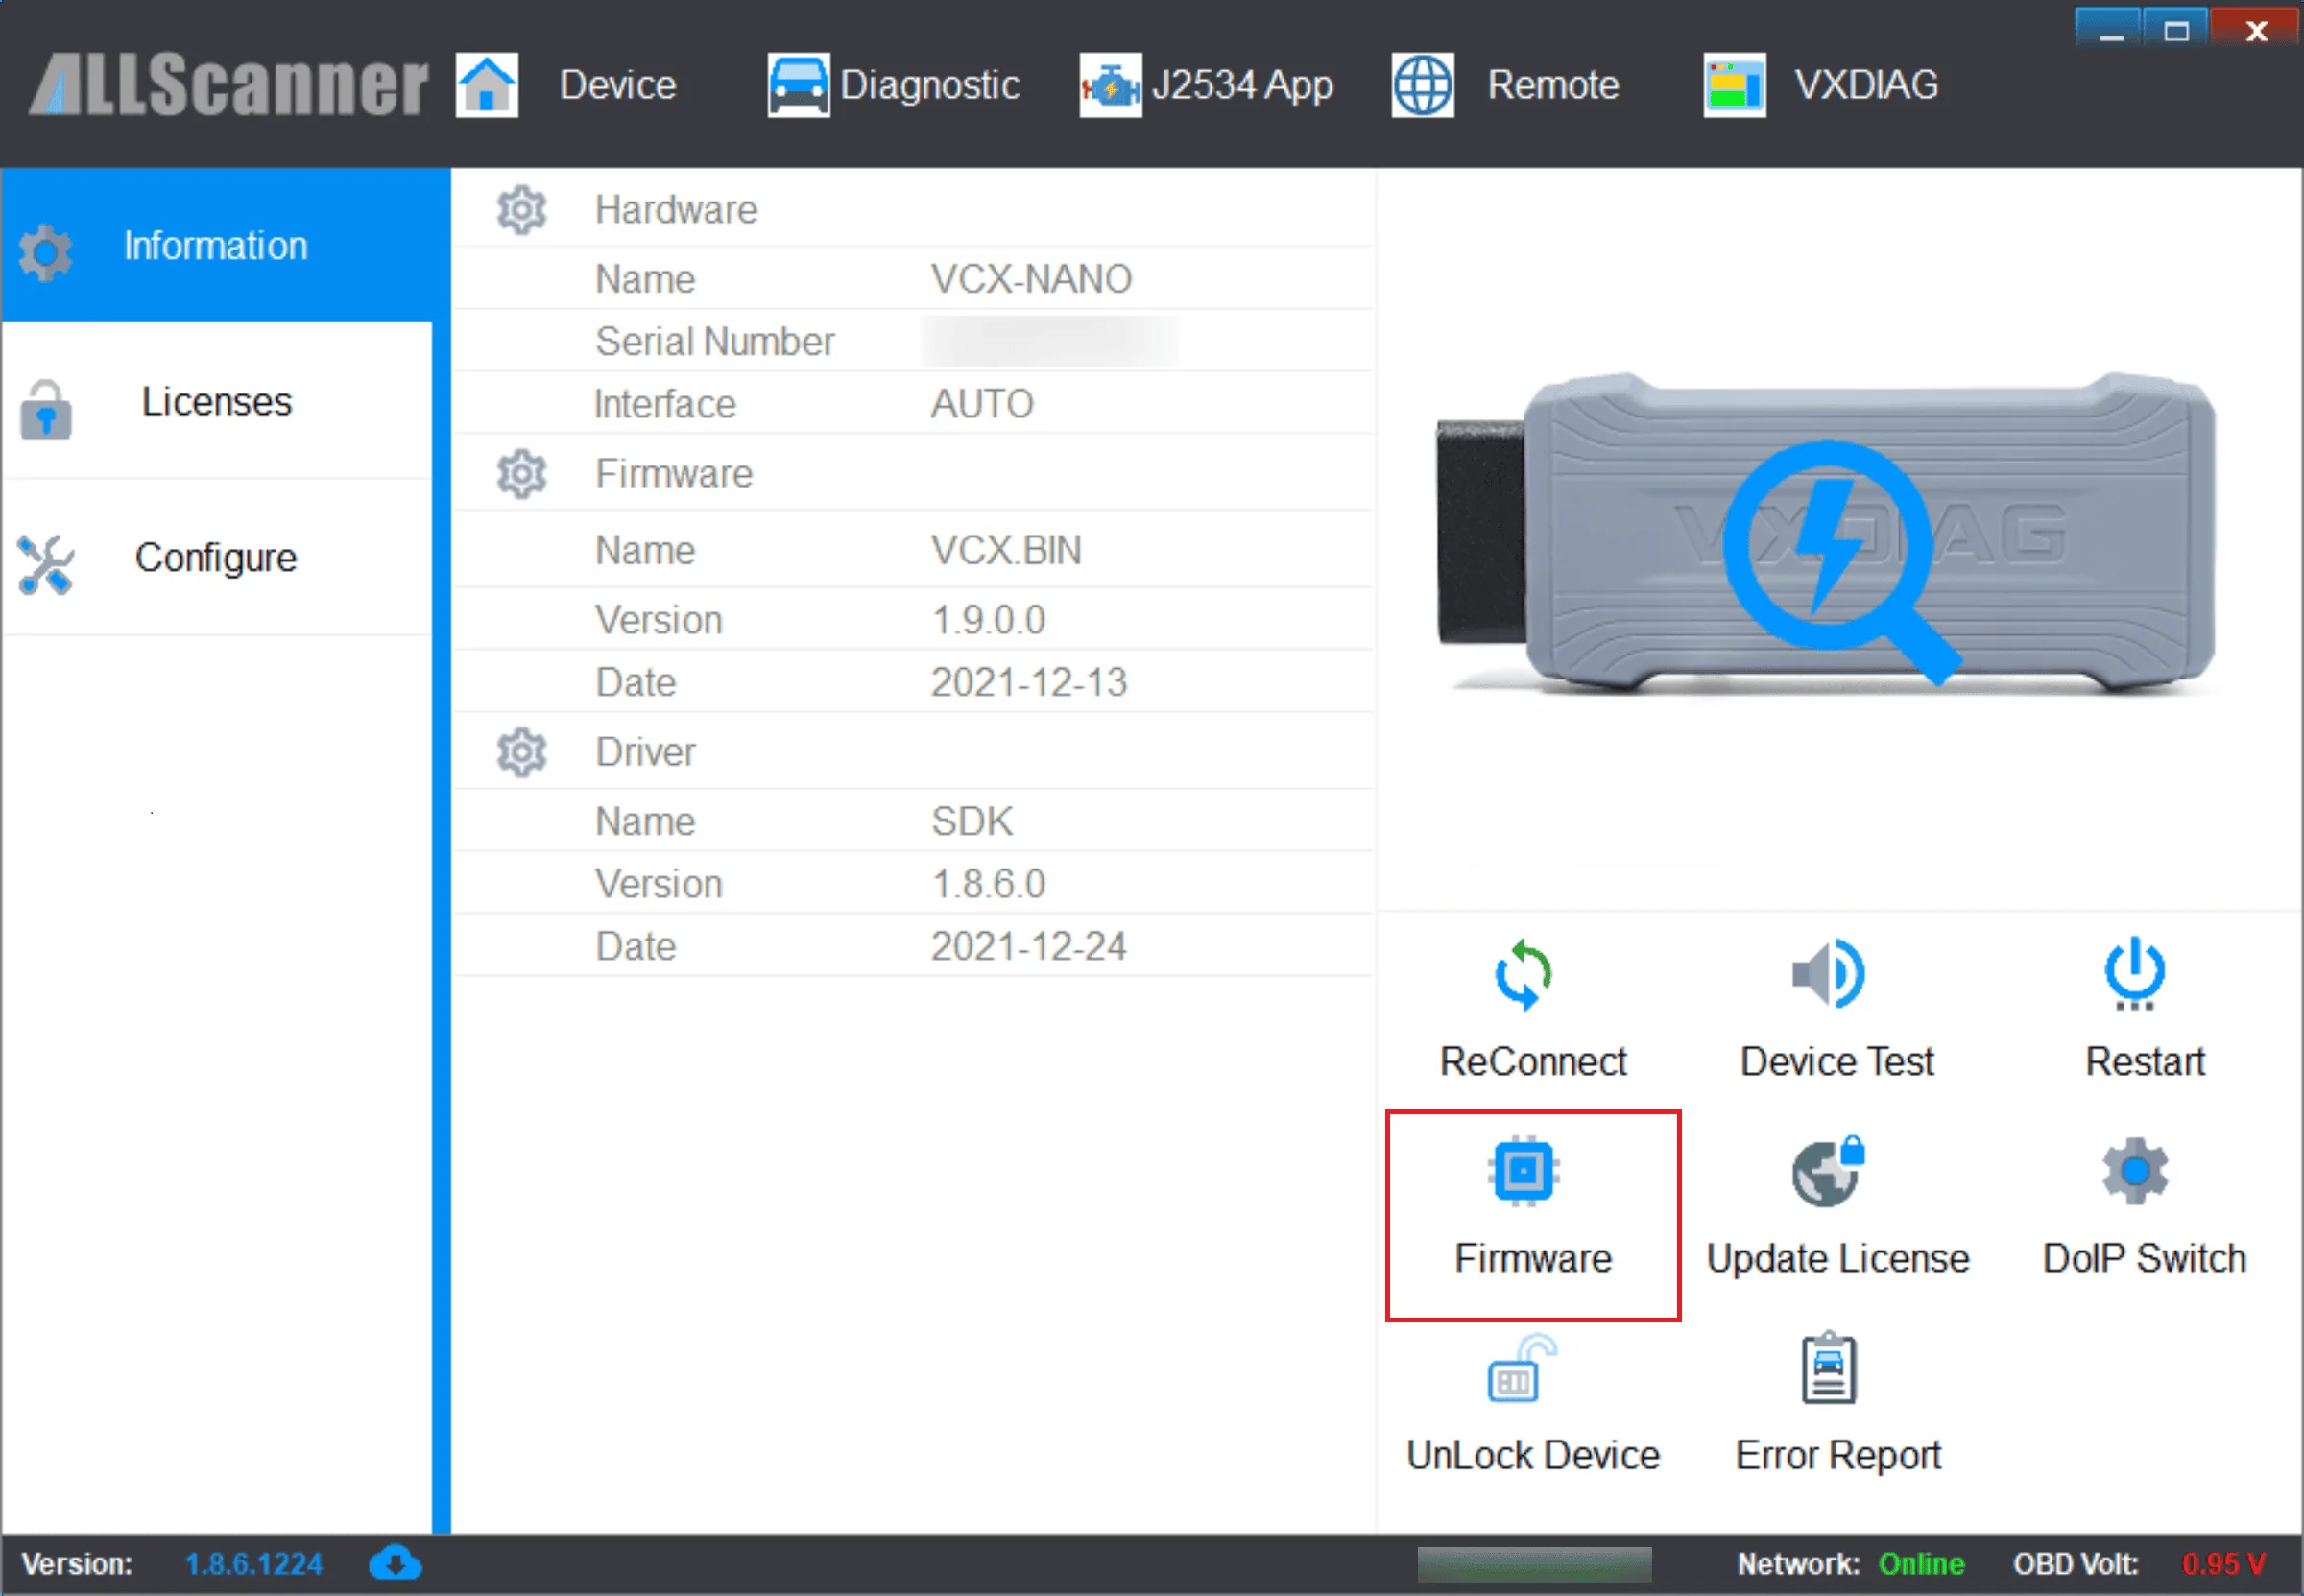Viewport: 2304px width, 1596px height.
Task: Click the version number 1.8.6.1224 link
Action: pos(253,1564)
